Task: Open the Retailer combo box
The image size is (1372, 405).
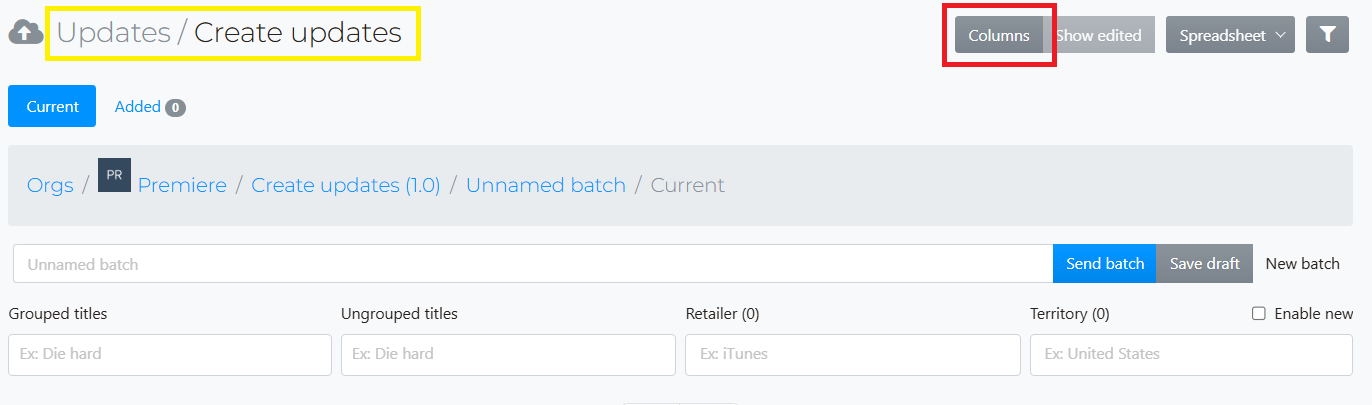Action: pyautogui.click(x=852, y=355)
